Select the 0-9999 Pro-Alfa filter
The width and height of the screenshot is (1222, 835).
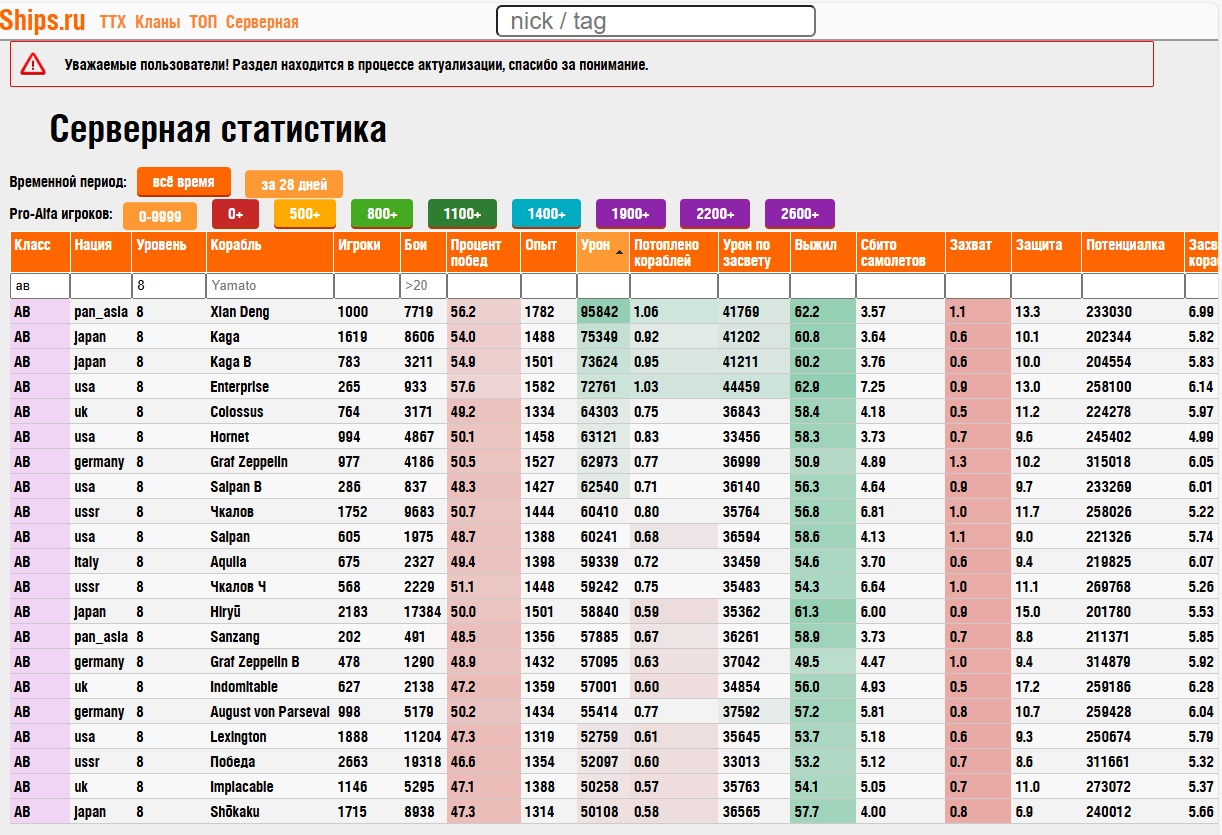pyautogui.click(x=160, y=216)
